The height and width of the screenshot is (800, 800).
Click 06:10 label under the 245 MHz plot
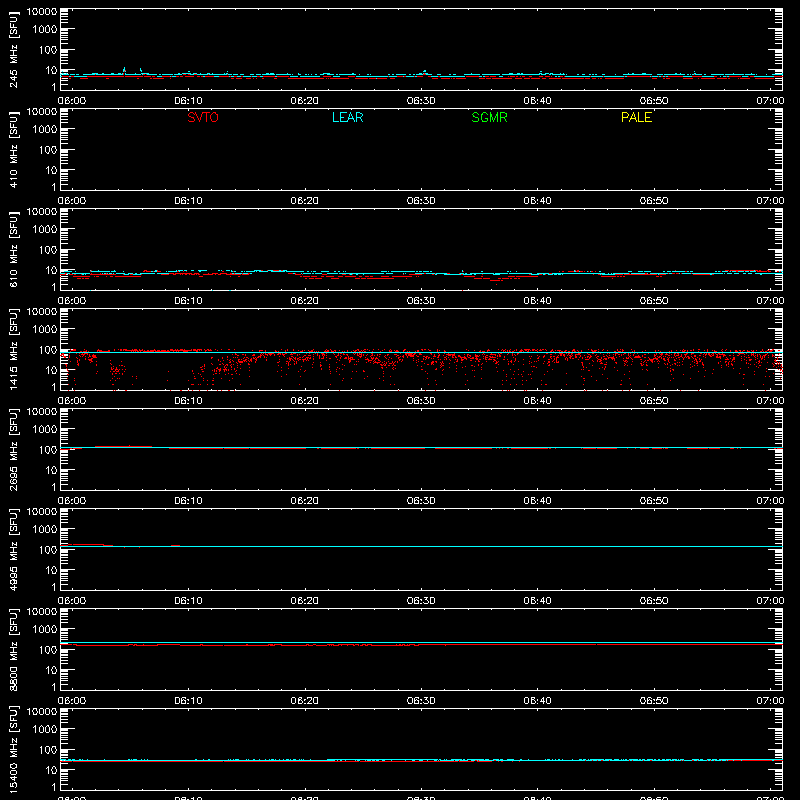tap(188, 101)
